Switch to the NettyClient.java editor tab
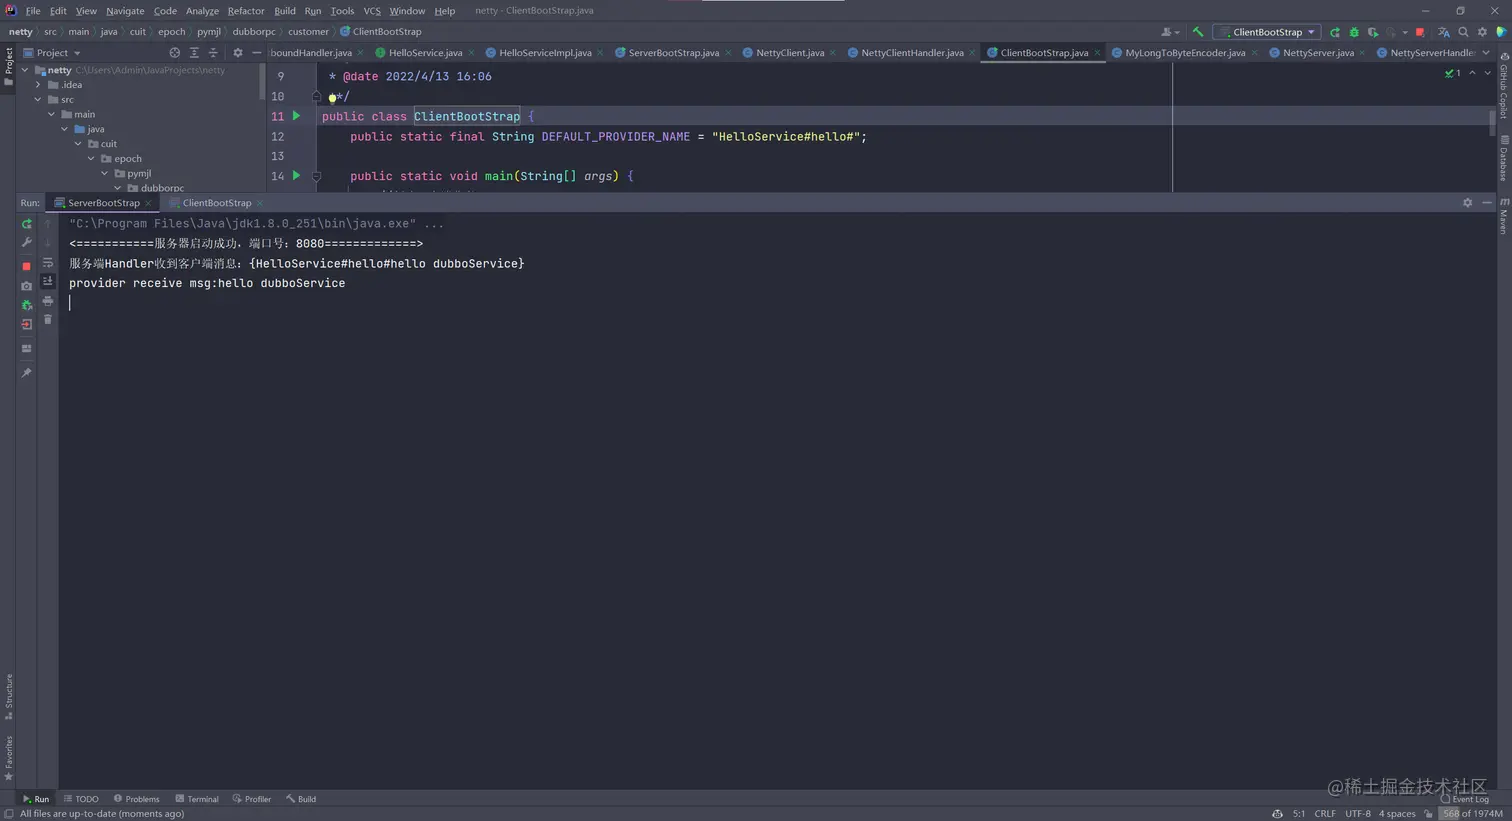The image size is (1512, 821). (x=789, y=53)
